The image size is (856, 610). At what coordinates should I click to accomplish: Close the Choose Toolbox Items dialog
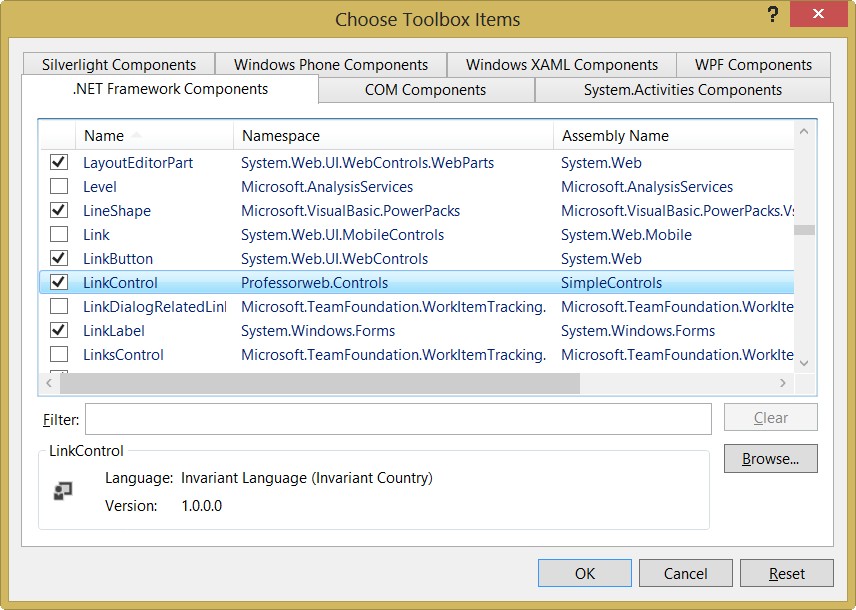[818, 14]
